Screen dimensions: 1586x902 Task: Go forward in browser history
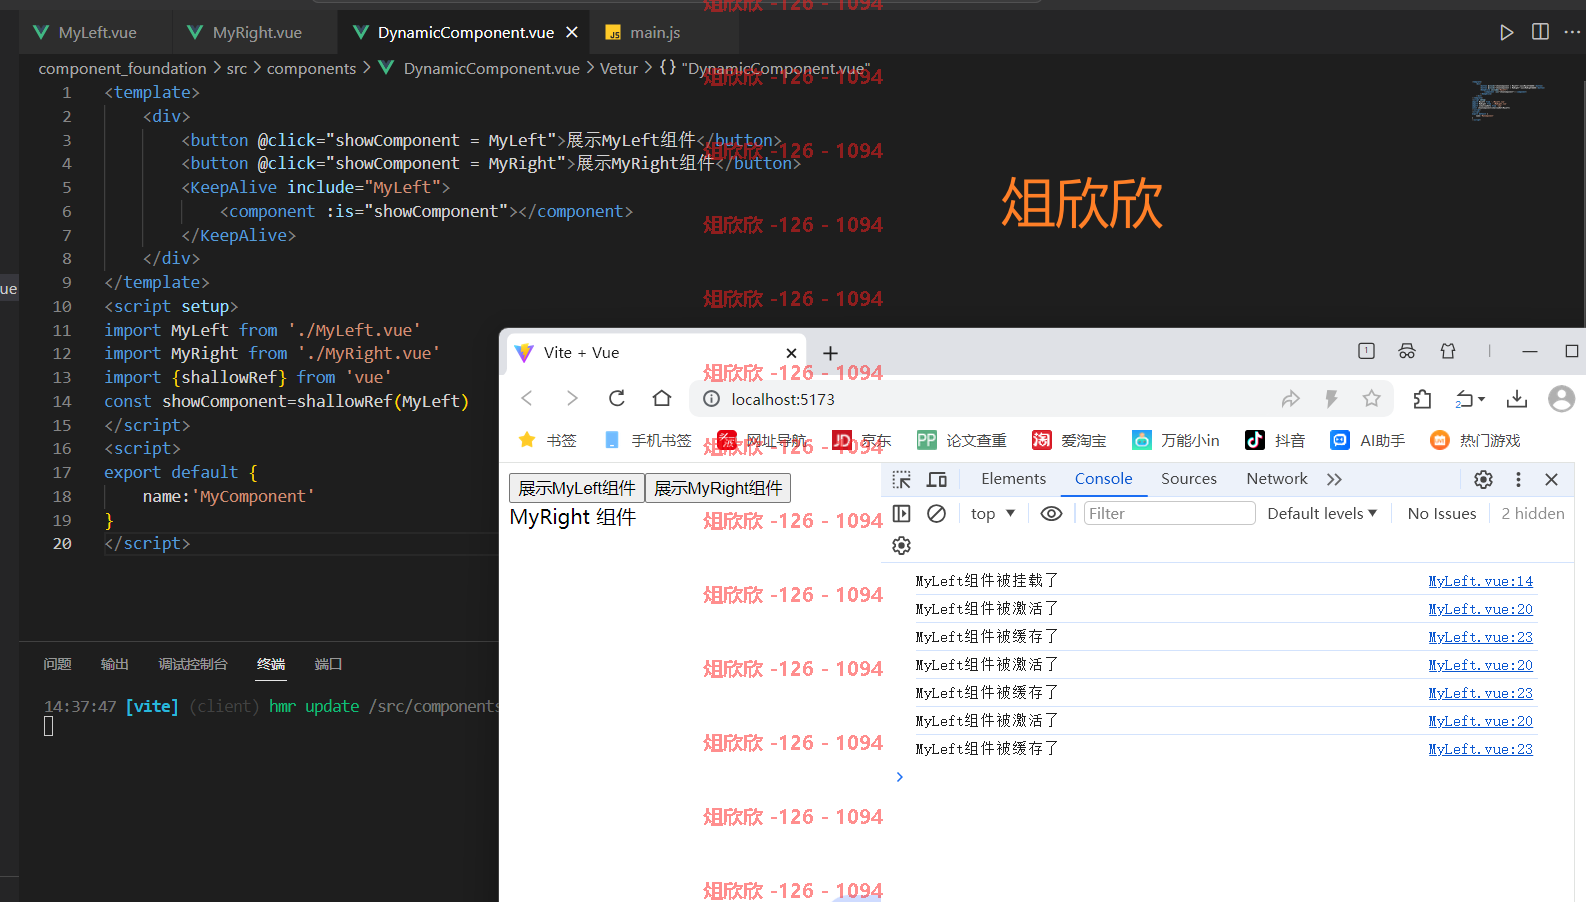point(572,399)
